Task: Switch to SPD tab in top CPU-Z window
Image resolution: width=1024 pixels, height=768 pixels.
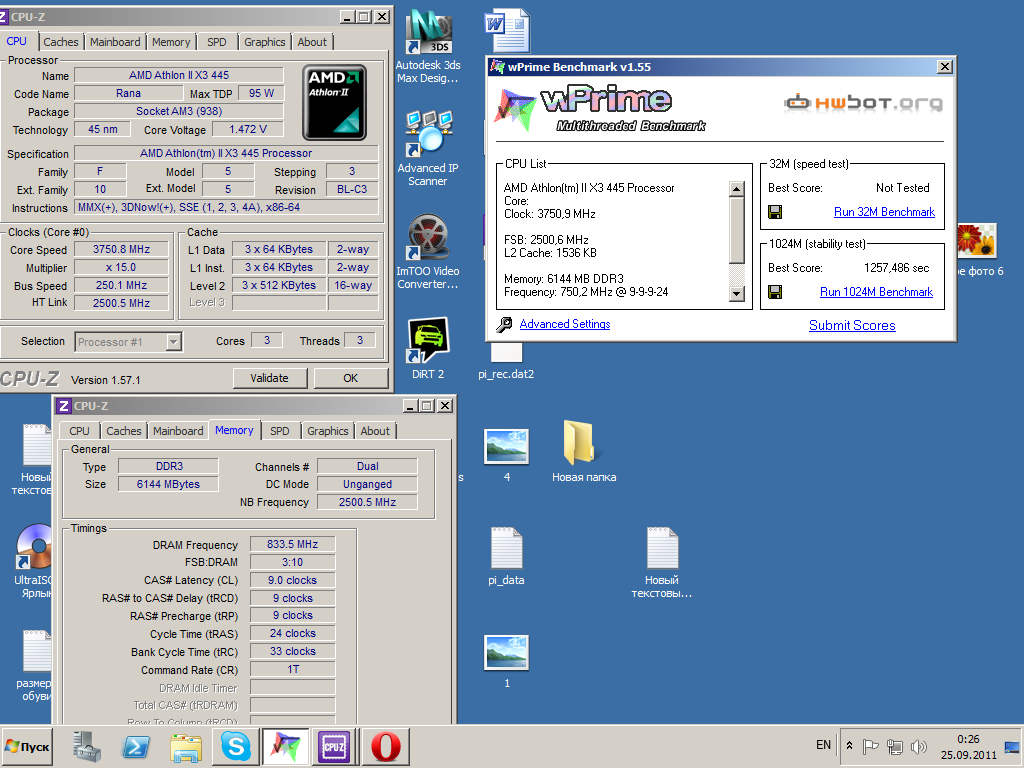Action: coord(217,42)
